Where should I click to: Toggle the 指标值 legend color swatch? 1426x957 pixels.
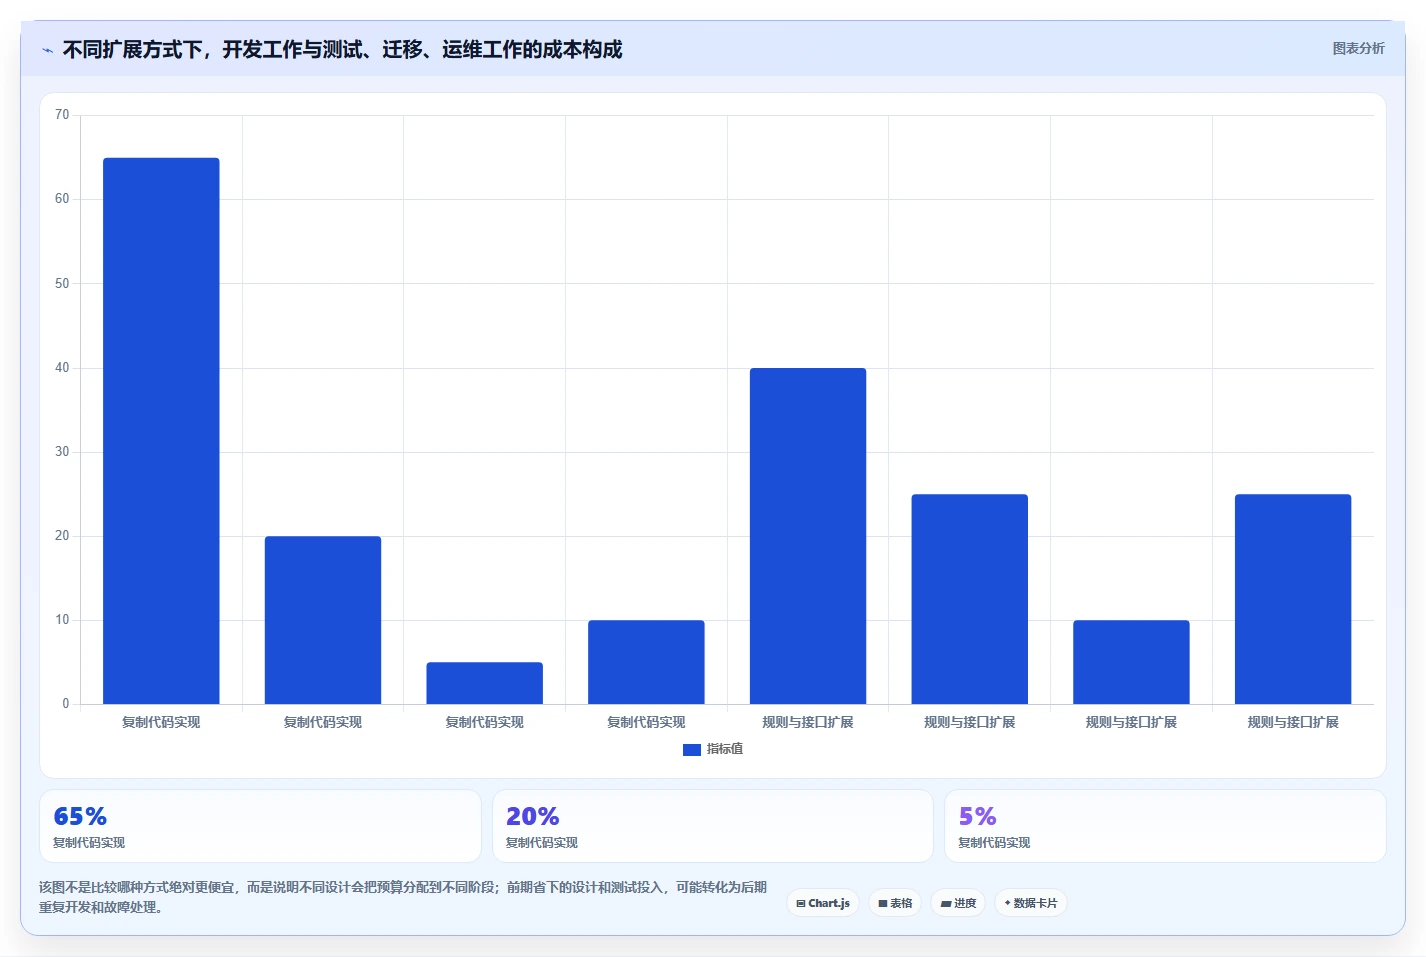(692, 749)
